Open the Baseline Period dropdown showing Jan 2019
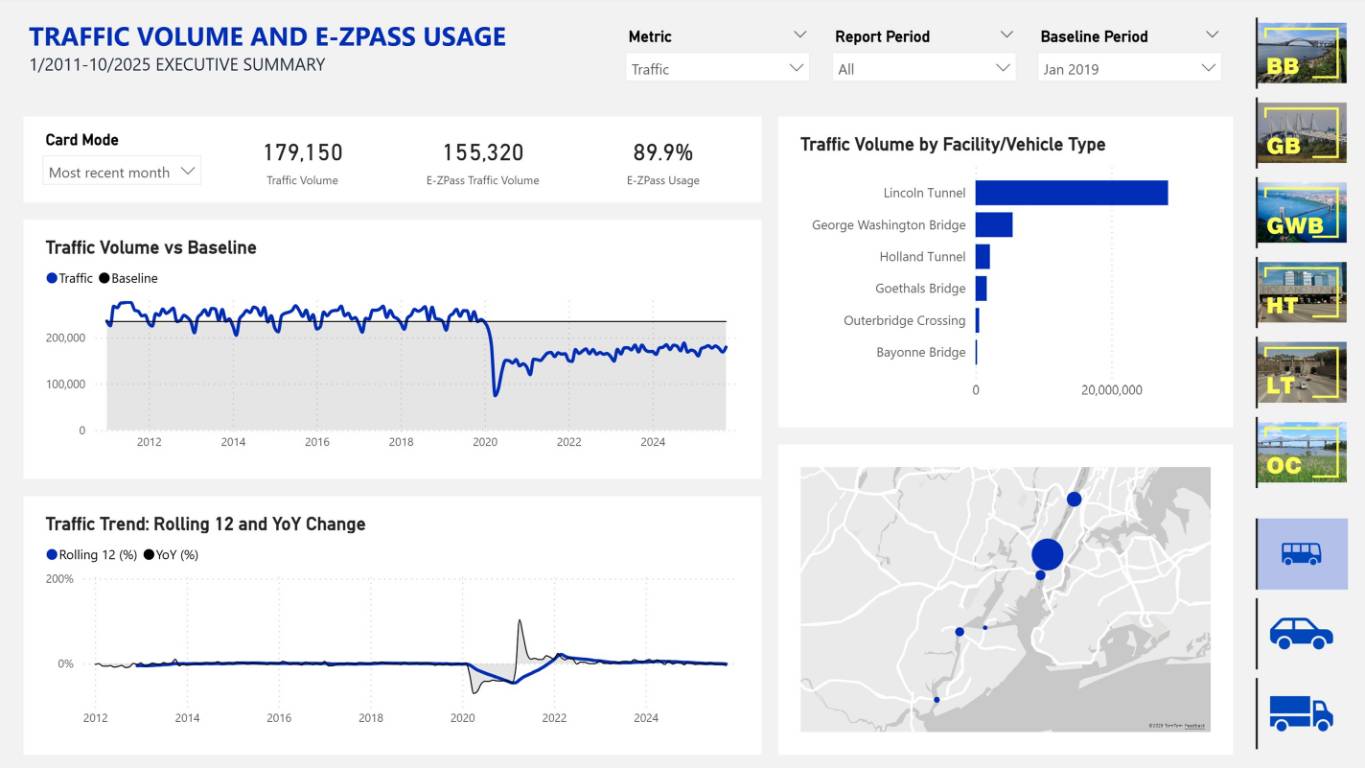 (x=1129, y=69)
